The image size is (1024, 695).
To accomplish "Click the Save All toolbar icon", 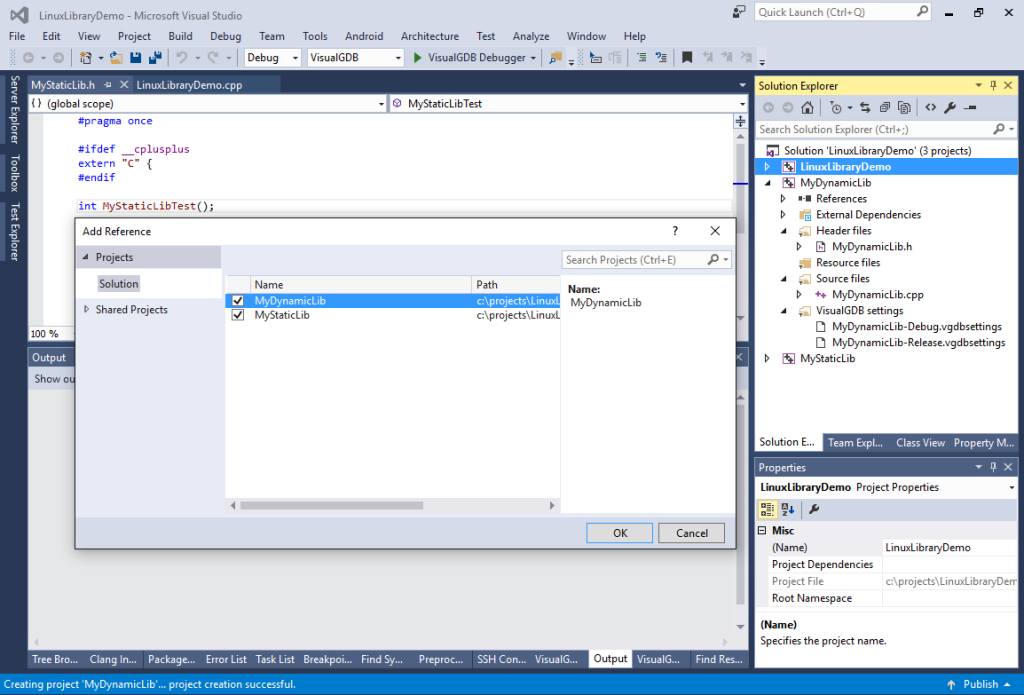I will coord(156,57).
